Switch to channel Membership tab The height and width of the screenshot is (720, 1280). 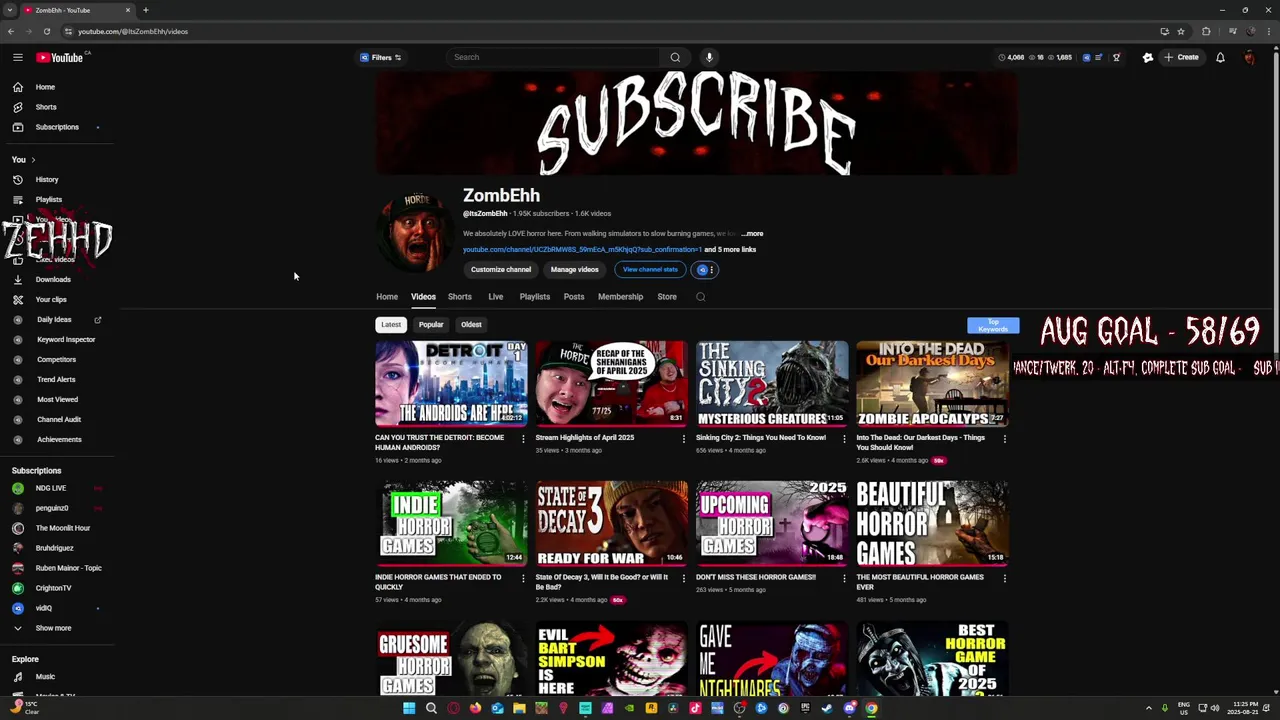click(620, 297)
